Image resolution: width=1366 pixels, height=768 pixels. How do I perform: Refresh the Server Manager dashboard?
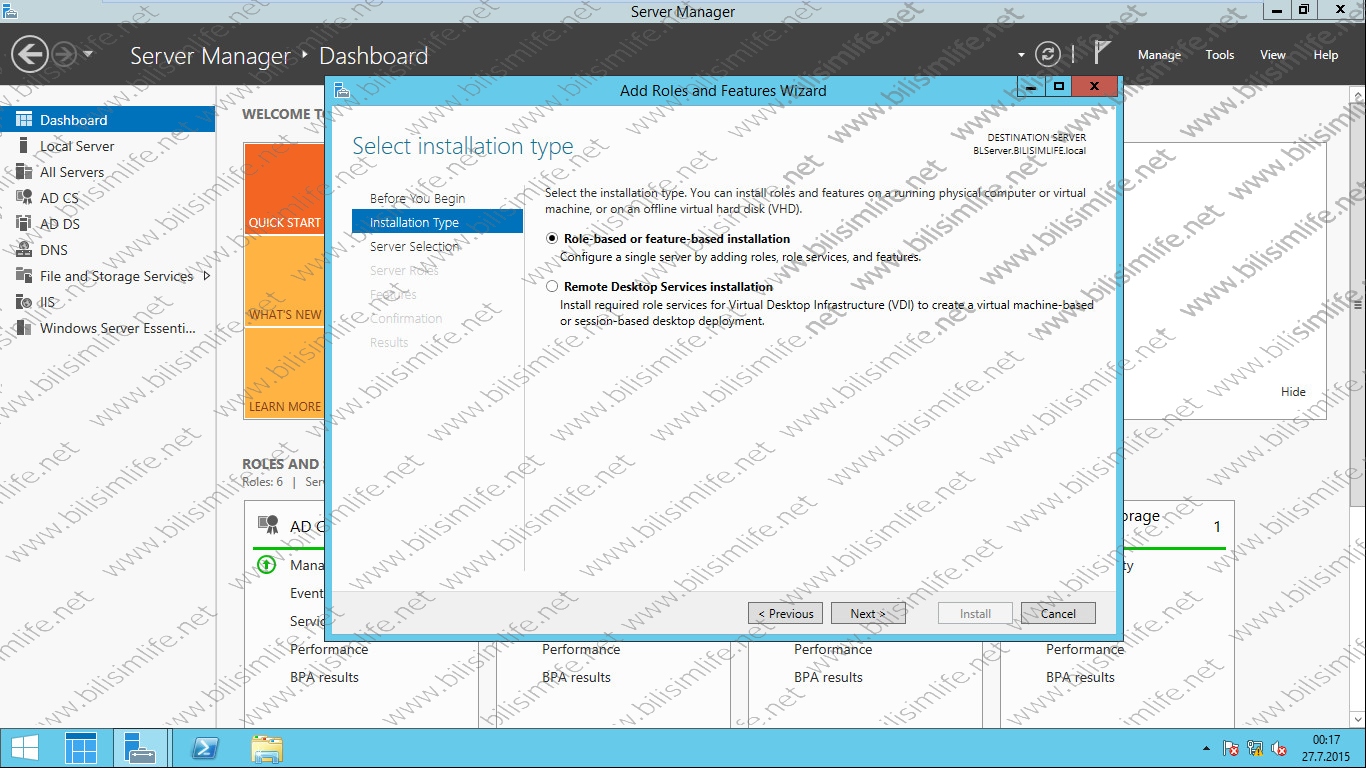[1047, 54]
